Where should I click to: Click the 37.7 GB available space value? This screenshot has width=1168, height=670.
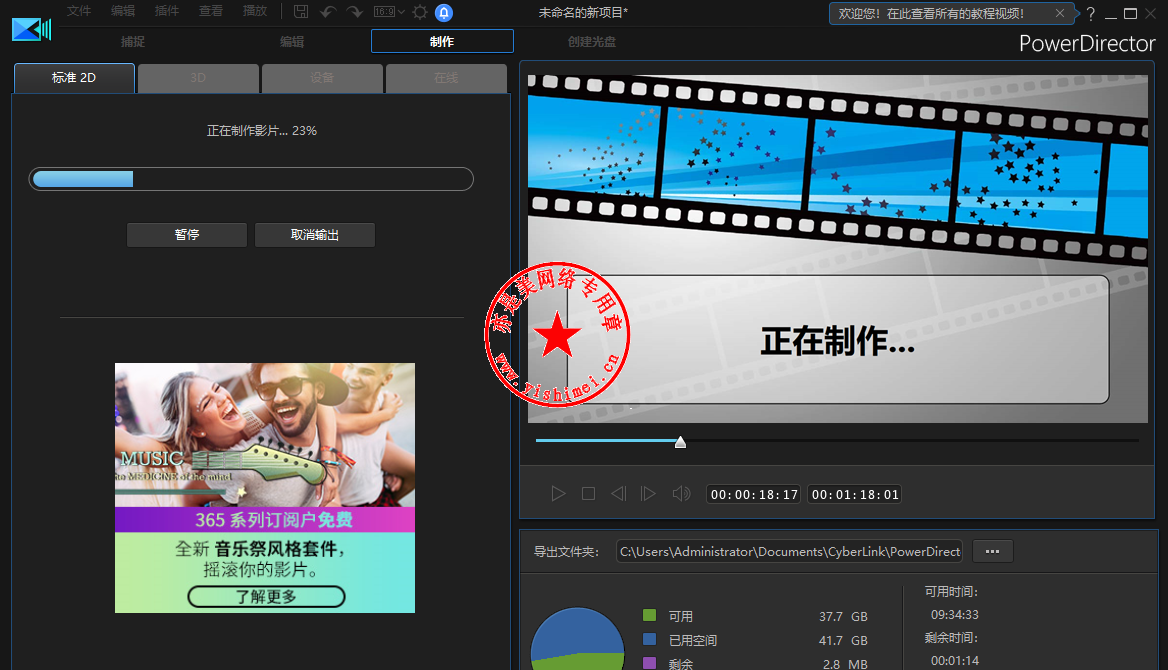pos(843,616)
